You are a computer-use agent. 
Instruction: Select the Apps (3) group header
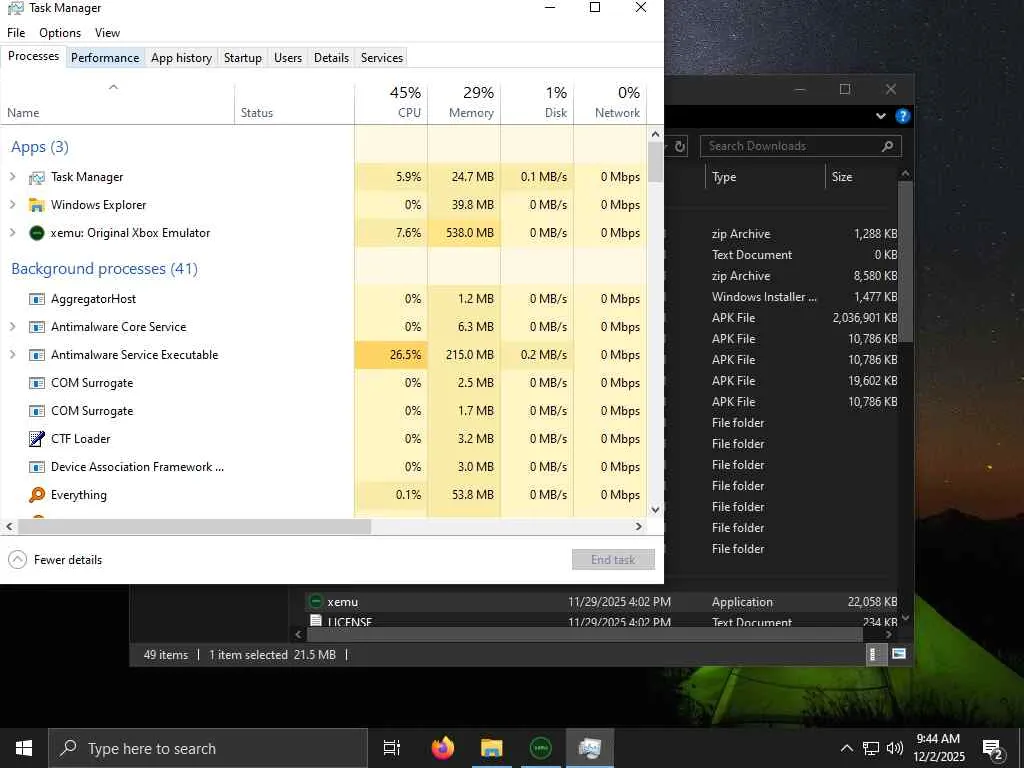[x=40, y=147]
